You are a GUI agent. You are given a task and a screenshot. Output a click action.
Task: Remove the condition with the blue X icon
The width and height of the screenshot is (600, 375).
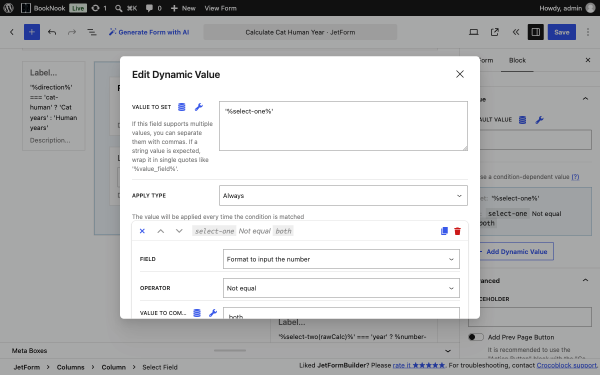point(142,231)
